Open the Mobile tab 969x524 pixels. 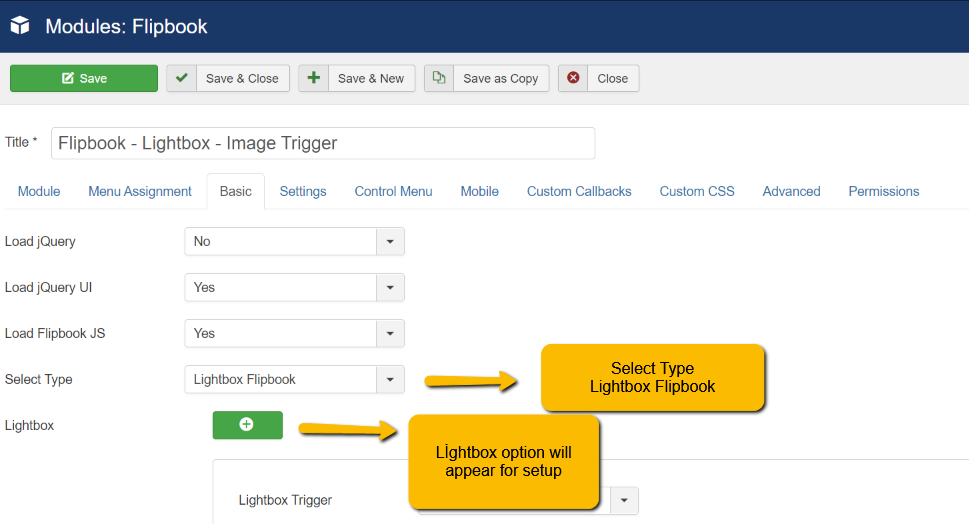pos(480,192)
